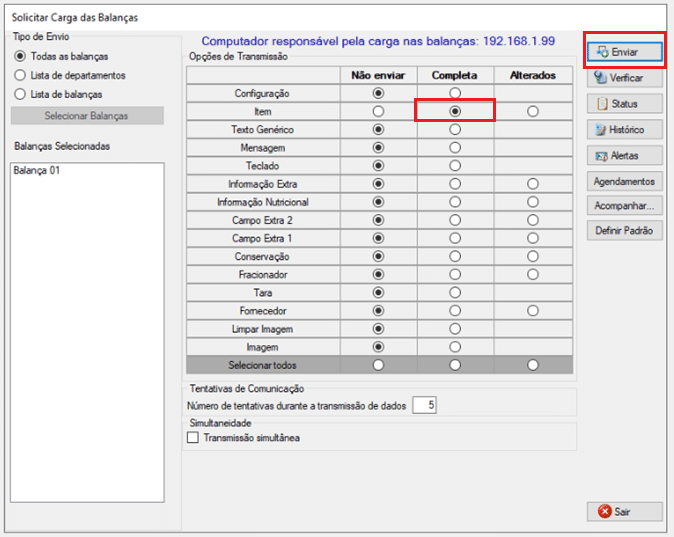Image resolution: width=674 pixels, height=537 pixels.
Task: Open Agendamentos scheduling
Action: click(x=624, y=181)
